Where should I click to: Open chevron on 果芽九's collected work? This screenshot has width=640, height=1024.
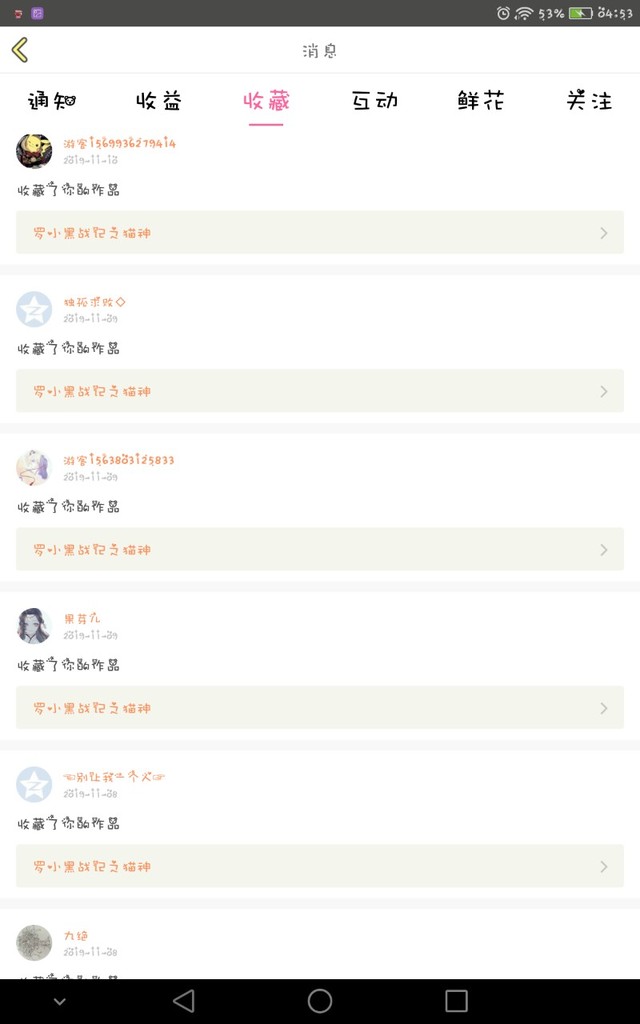603,709
